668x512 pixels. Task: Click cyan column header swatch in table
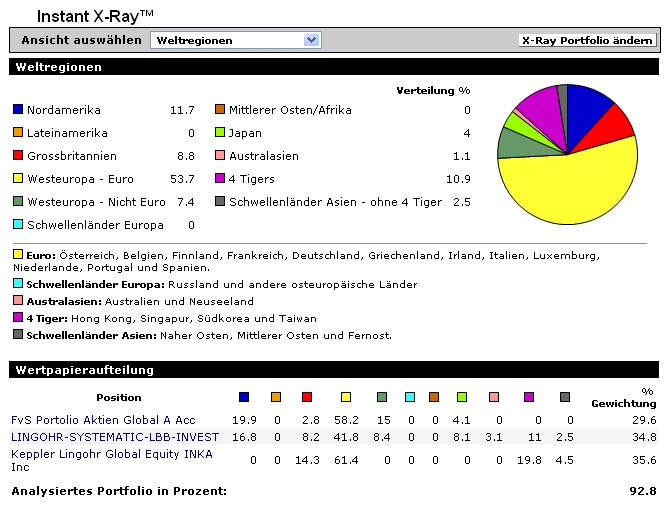410,397
